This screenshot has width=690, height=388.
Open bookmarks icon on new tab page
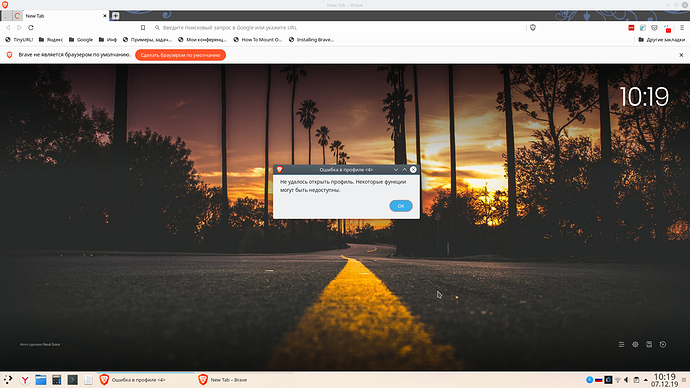tap(649, 344)
